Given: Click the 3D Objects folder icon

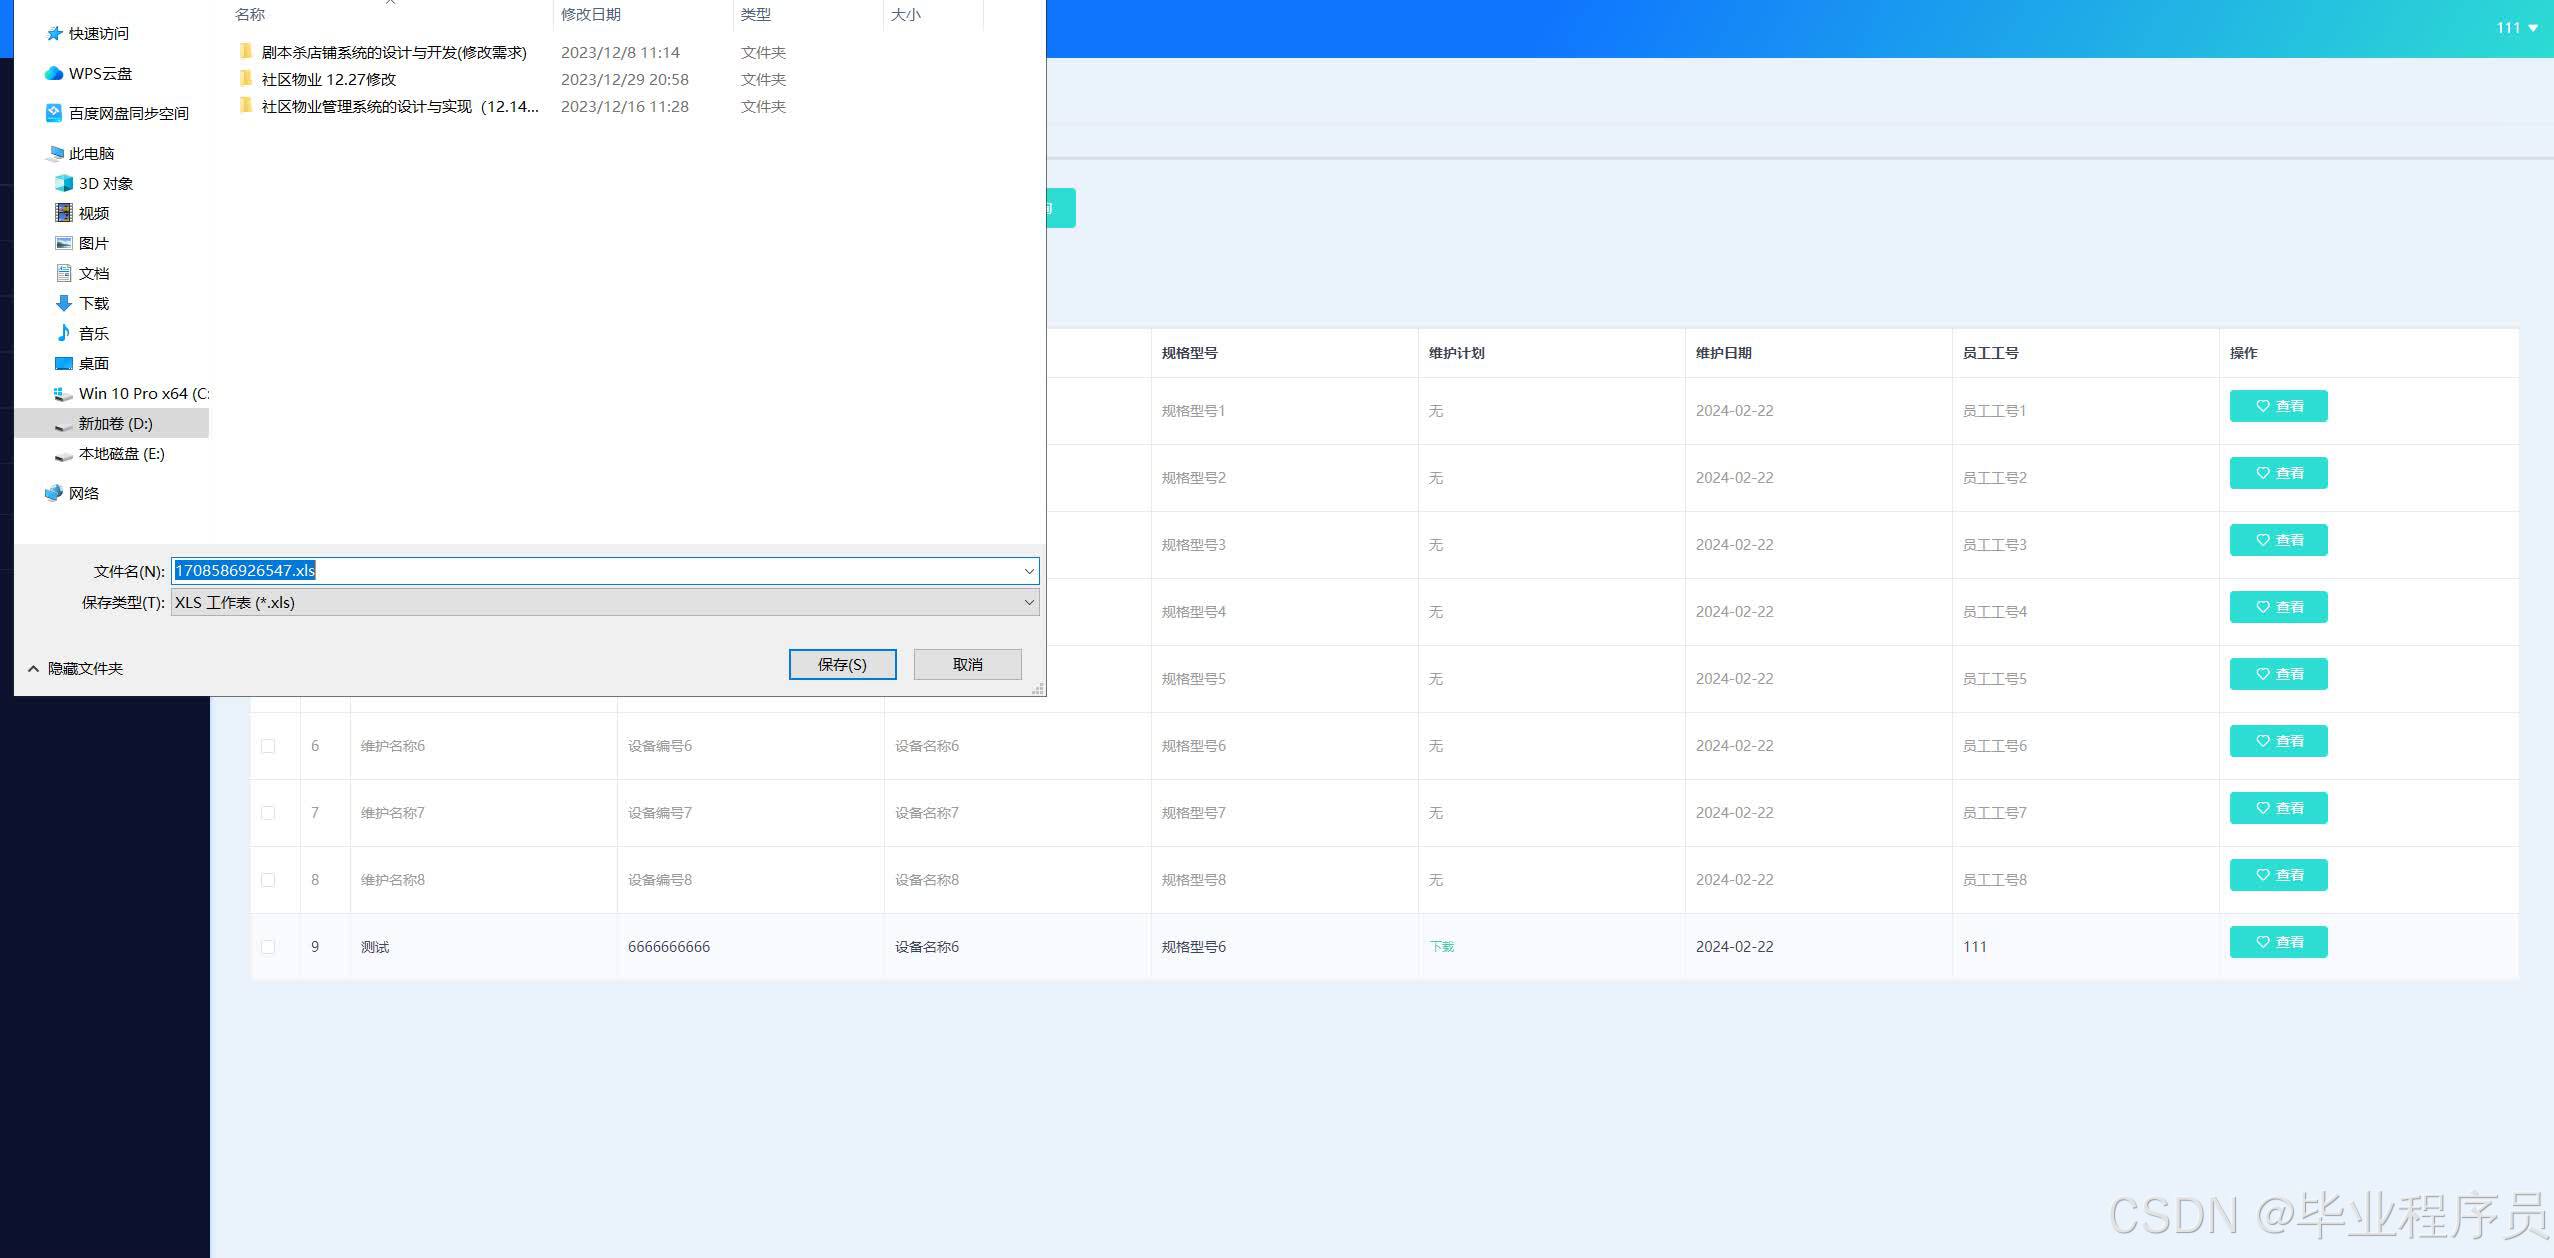Looking at the screenshot, I should click(64, 184).
